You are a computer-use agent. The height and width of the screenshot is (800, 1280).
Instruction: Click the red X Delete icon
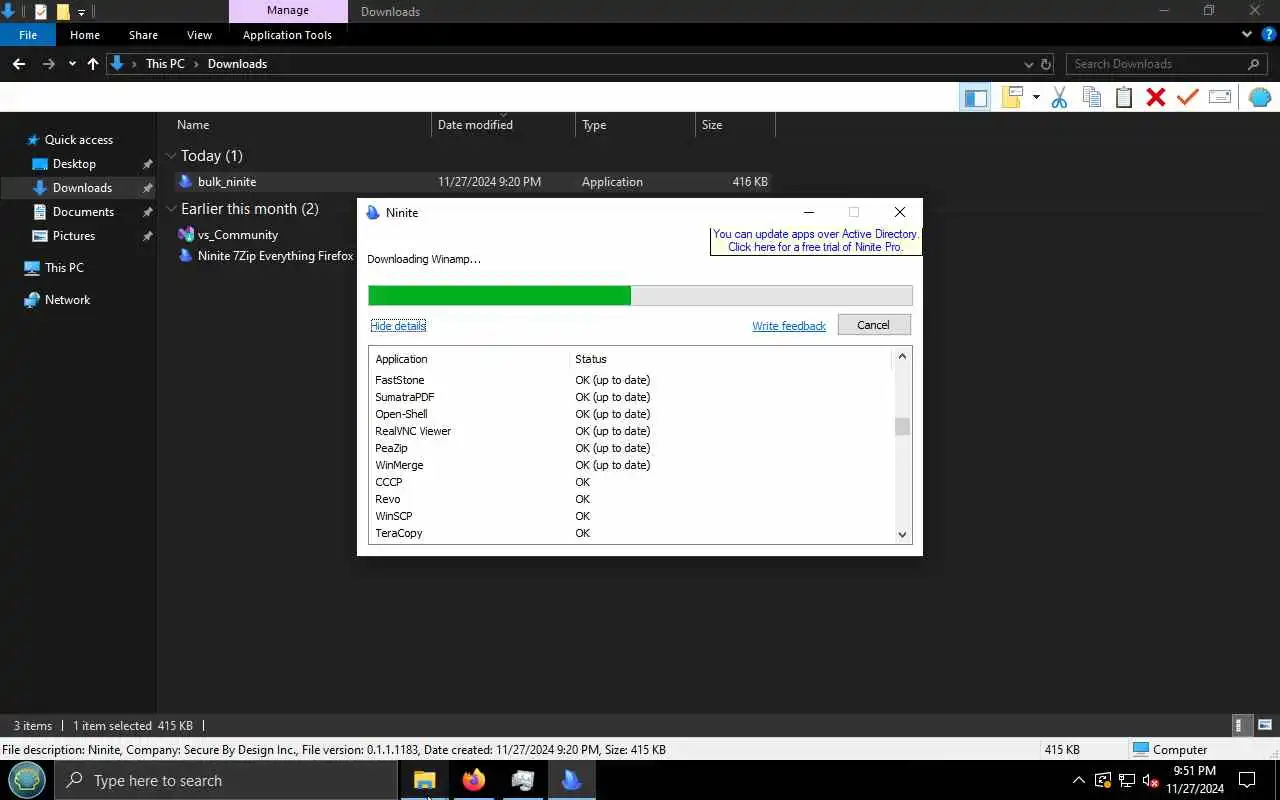(1156, 97)
